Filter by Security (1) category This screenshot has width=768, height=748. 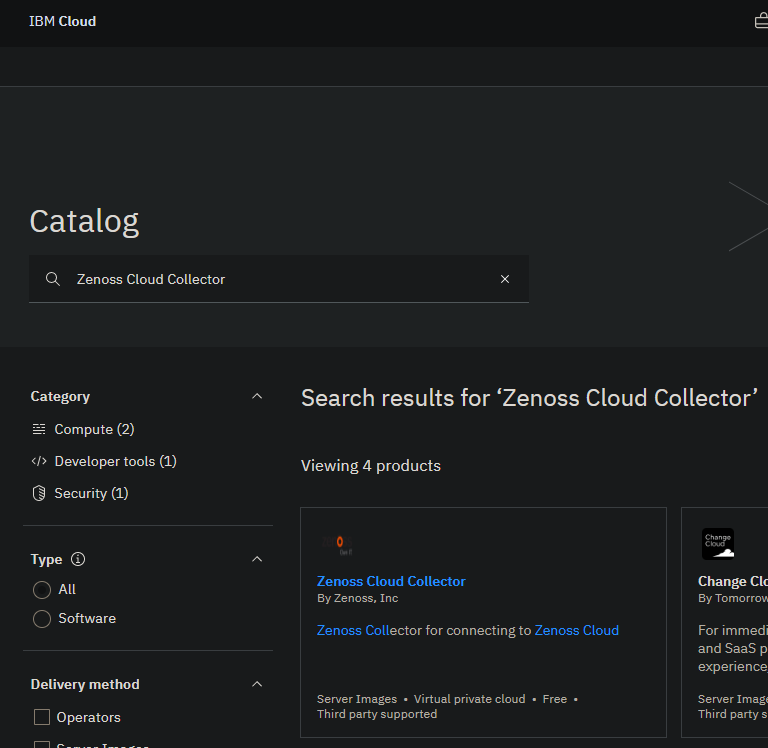pyautogui.click(x=91, y=493)
